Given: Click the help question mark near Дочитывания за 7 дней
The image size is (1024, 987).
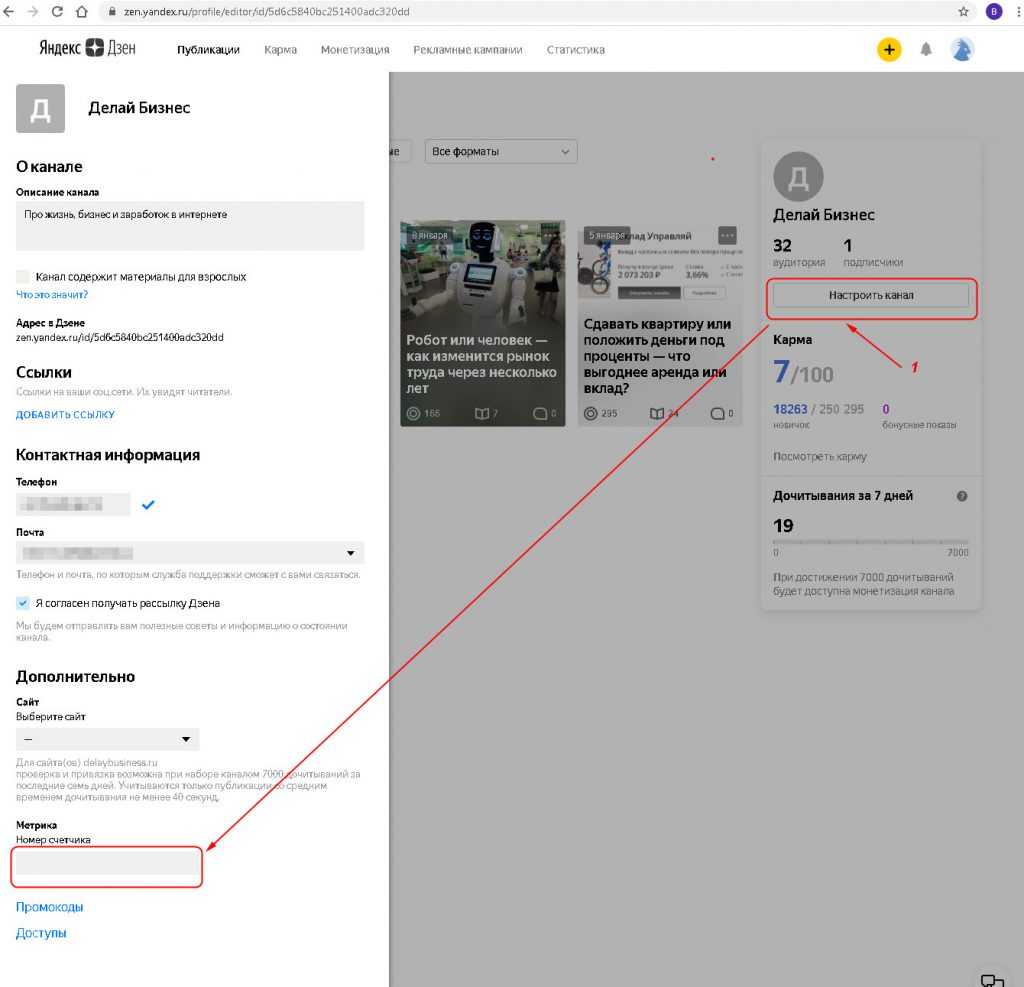Looking at the screenshot, I should (x=962, y=496).
